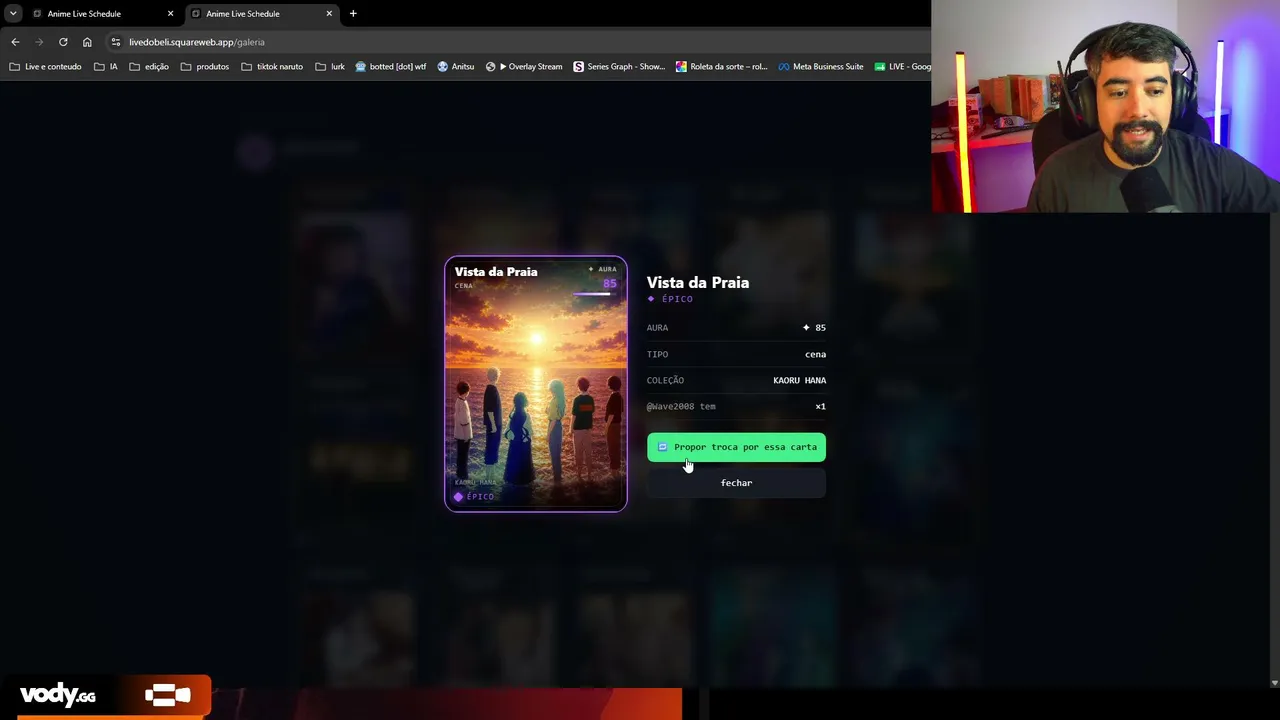Click the ×1 quantity value
The height and width of the screenshot is (720, 1280).
820,406
